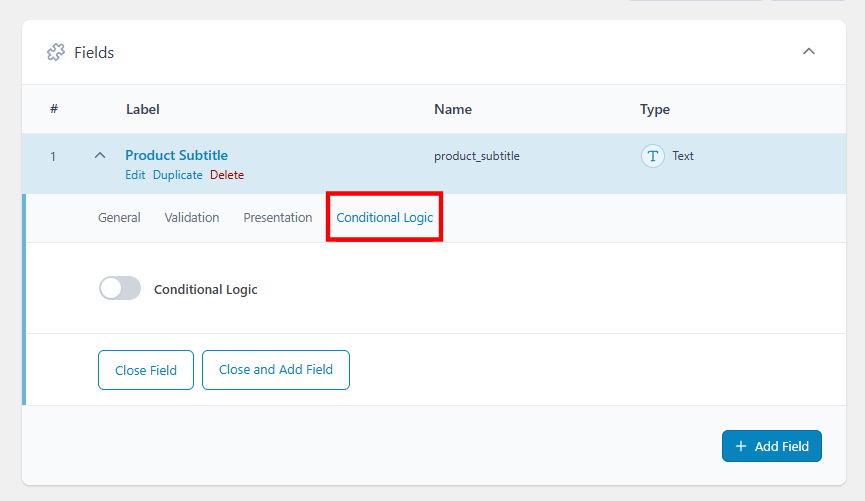Image resolution: width=865 pixels, height=501 pixels.
Task: Add a new field with Add Field
Action: click(x=771, y=446)
